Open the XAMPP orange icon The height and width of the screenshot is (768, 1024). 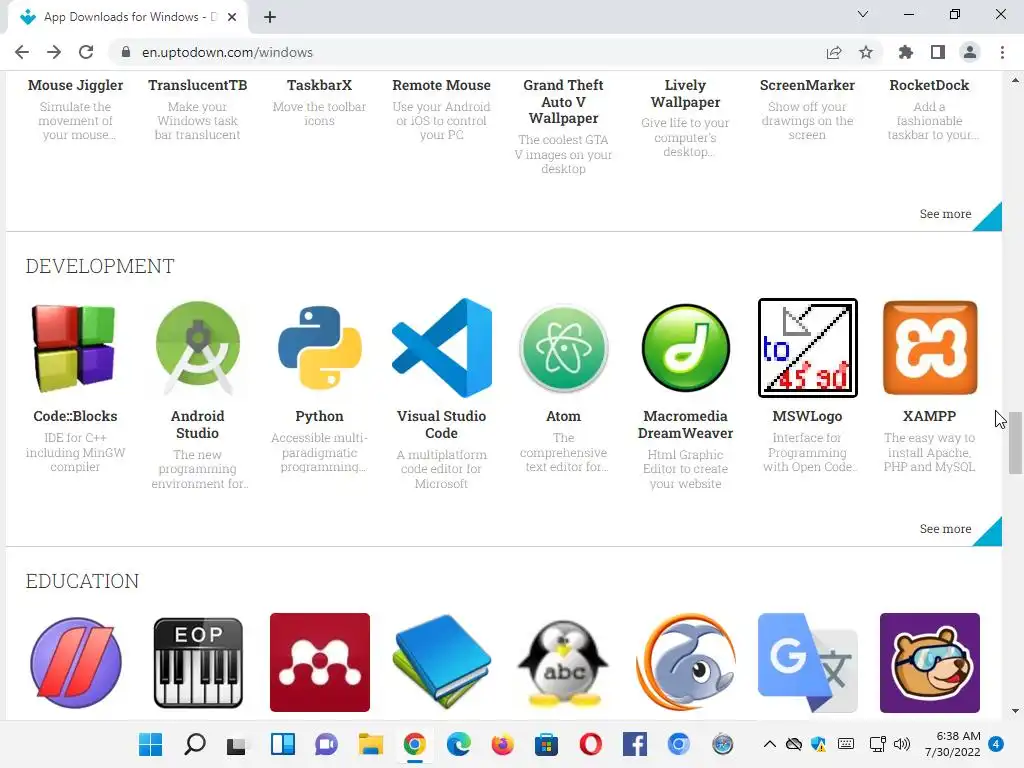pyautogui.click(x=930, y=347)
